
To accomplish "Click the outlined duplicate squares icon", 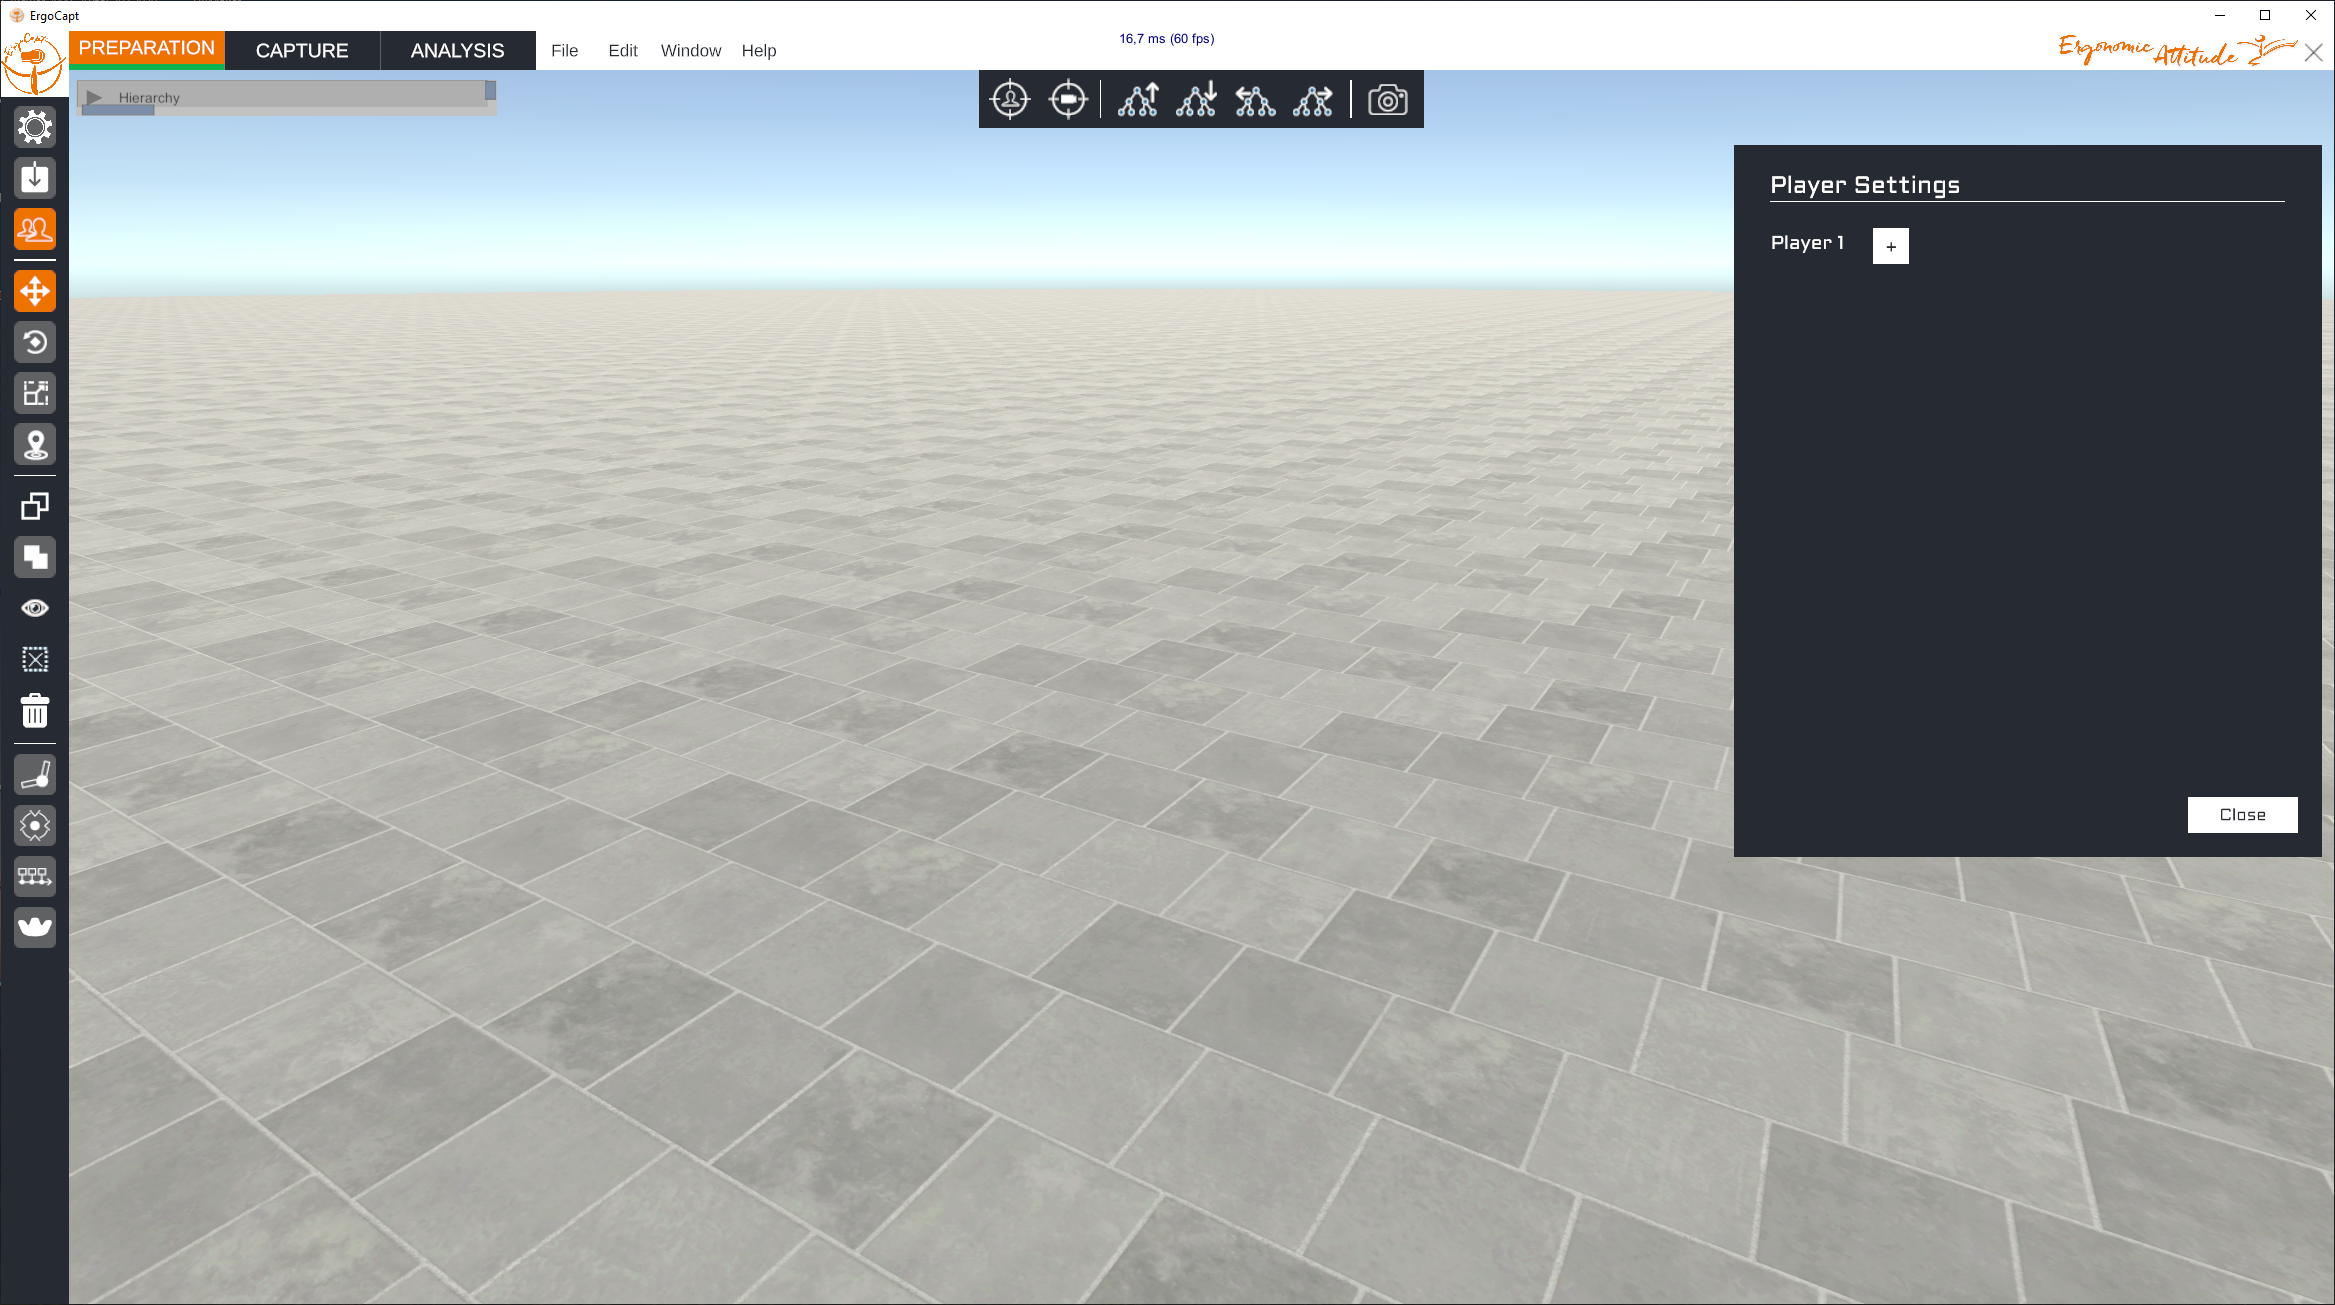I will pos(35,506).
